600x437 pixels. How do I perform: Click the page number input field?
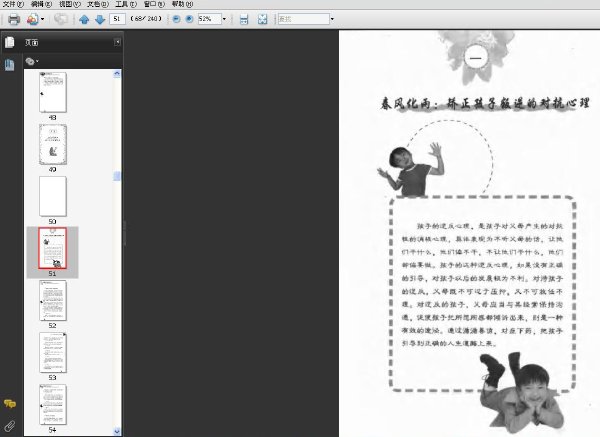(117, 19)
